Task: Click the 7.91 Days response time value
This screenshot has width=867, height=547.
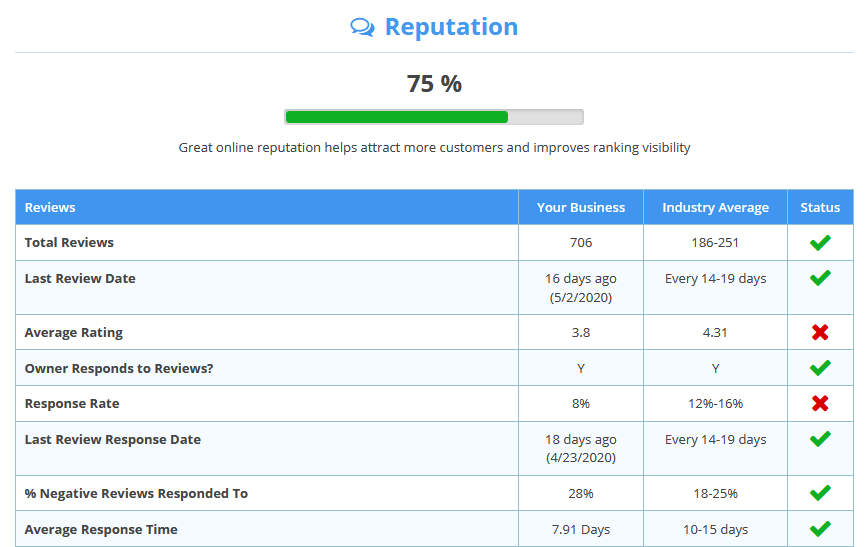Action: (581, 529)
